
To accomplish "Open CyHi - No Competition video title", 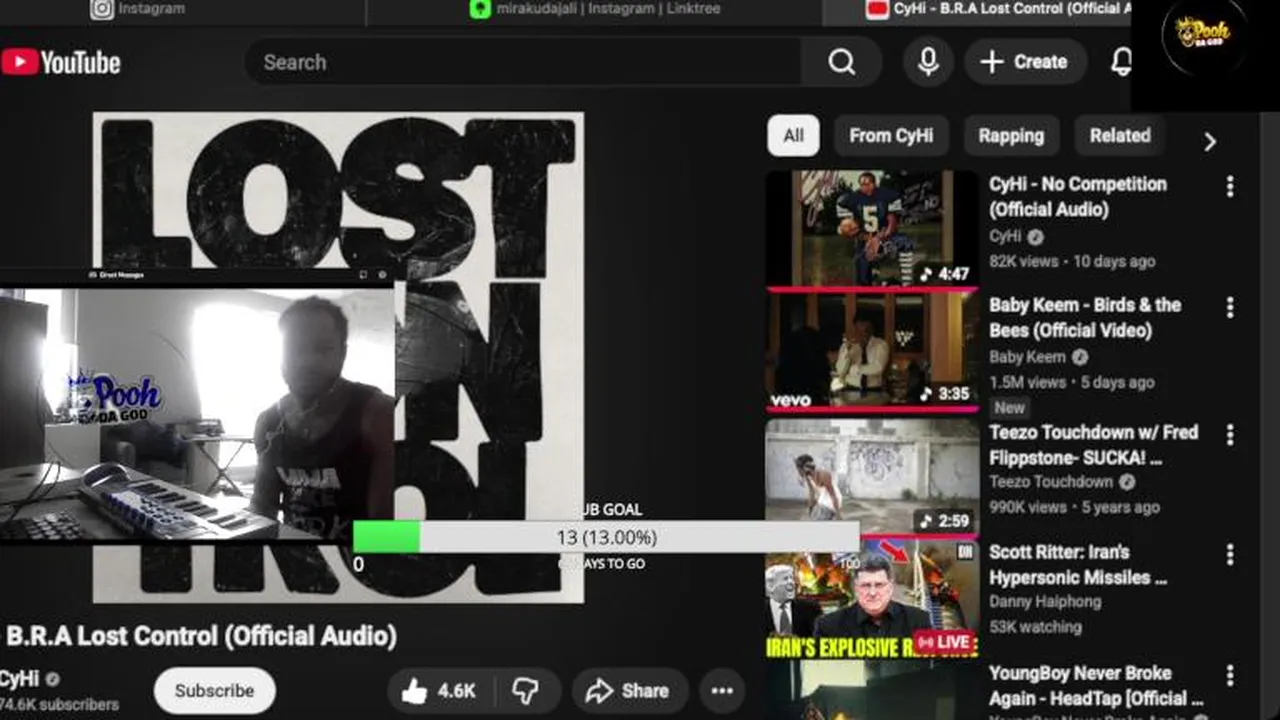I will point(1078,197).
